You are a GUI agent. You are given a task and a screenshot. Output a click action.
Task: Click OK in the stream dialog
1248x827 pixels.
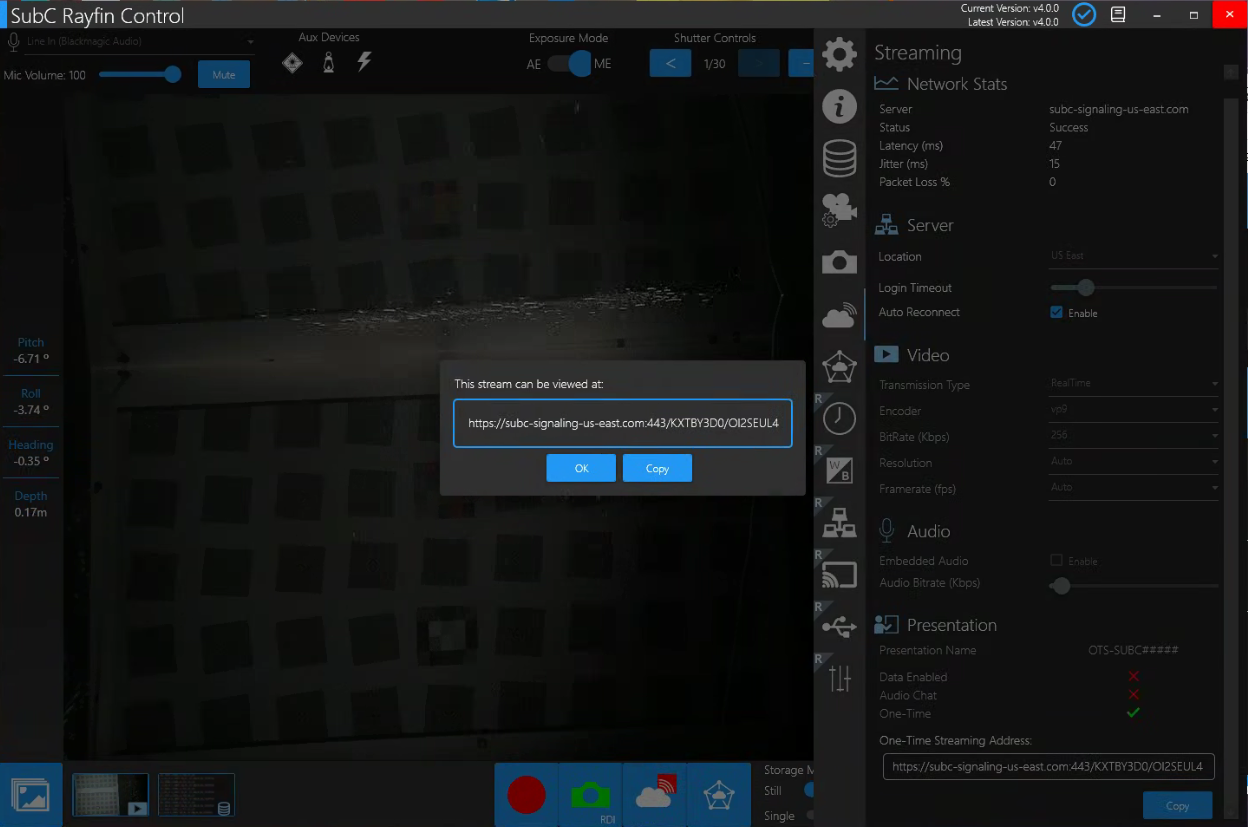[581, 468]
